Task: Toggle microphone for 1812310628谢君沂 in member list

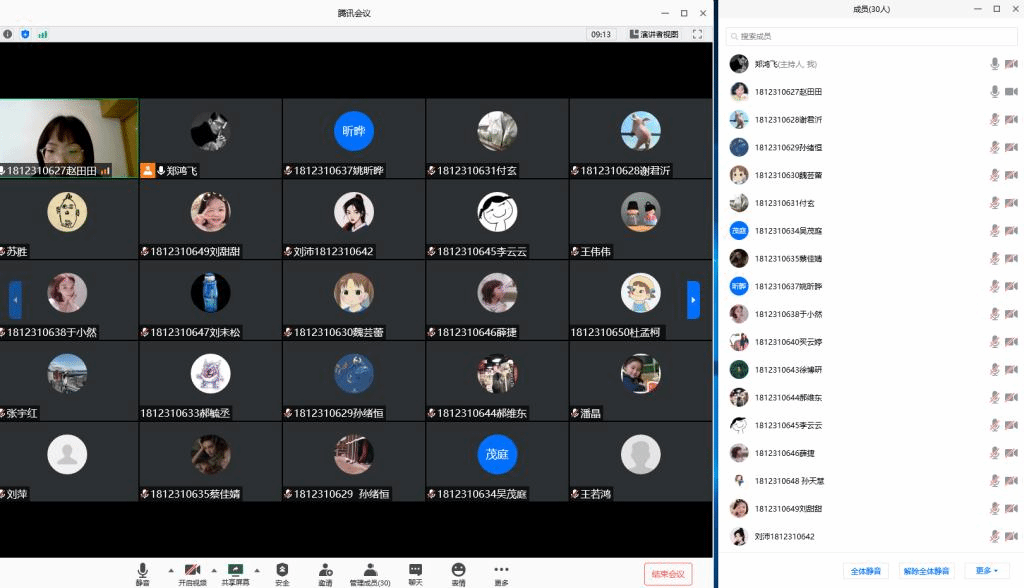Action: [994, 120]
